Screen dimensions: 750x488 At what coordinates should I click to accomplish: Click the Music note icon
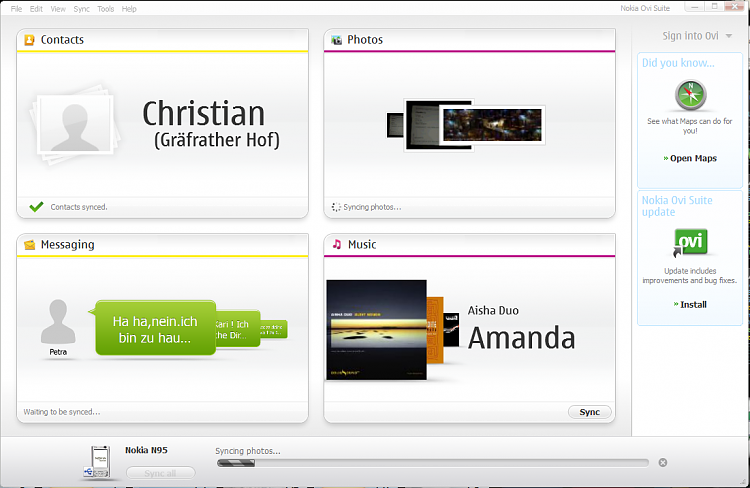tap(337, 244)
